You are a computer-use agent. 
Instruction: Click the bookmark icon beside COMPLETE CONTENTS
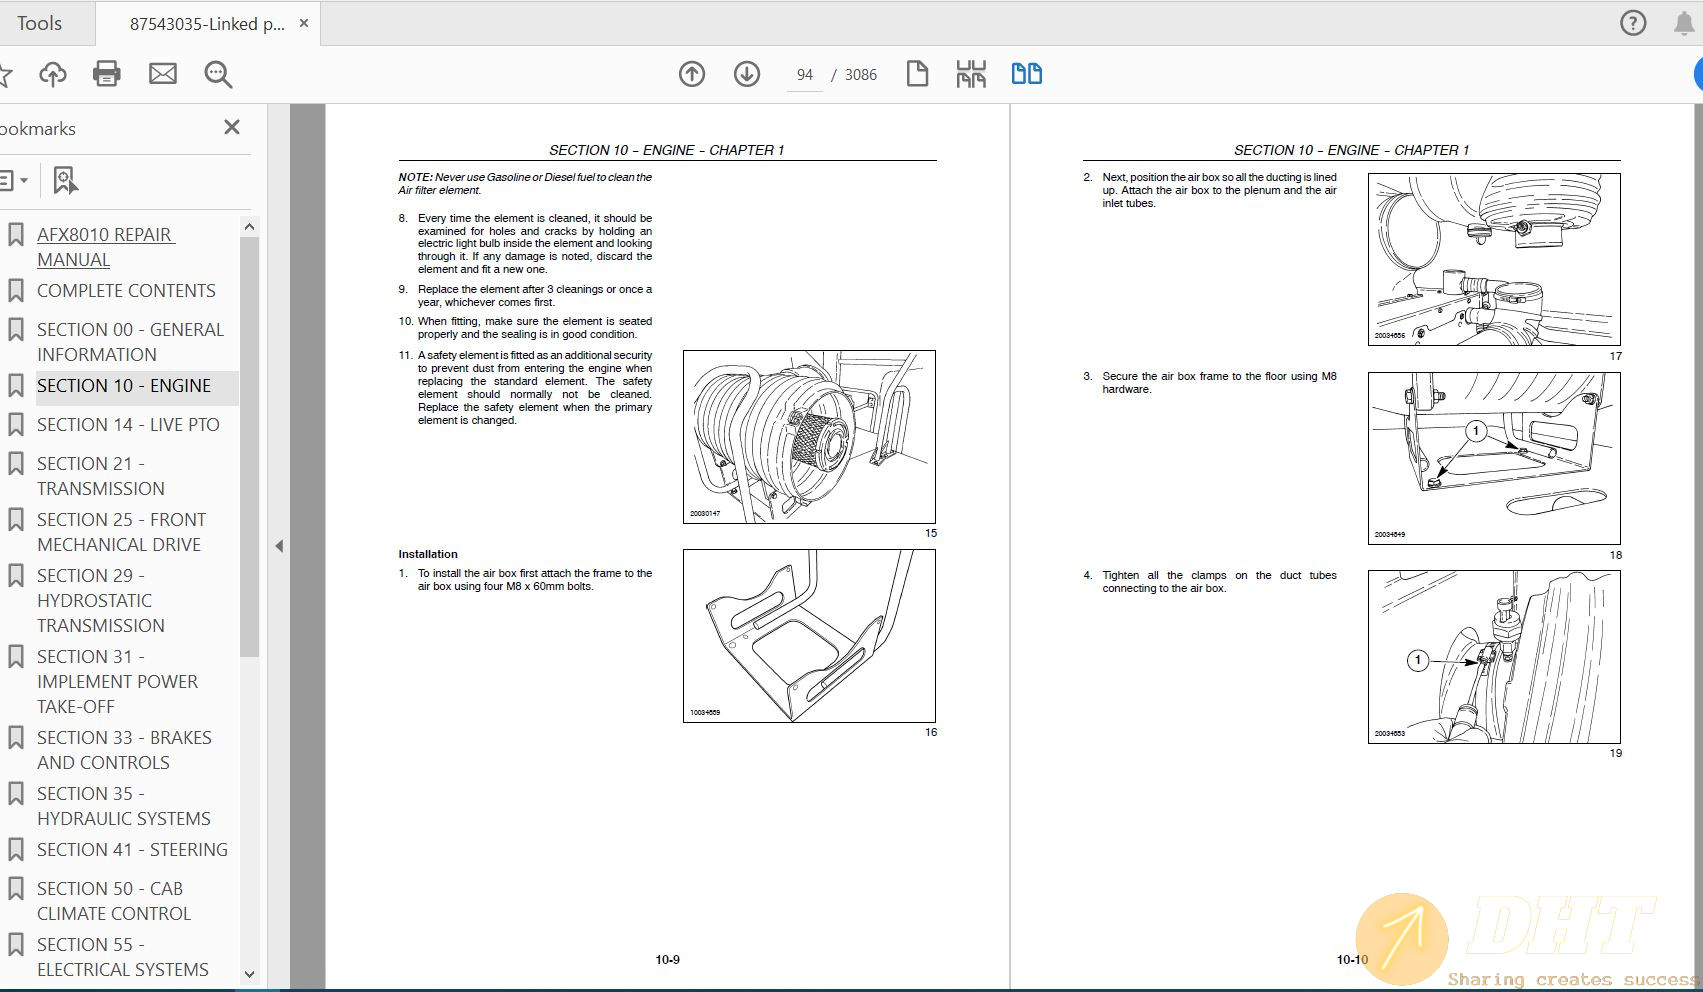[x=15, y=291]
